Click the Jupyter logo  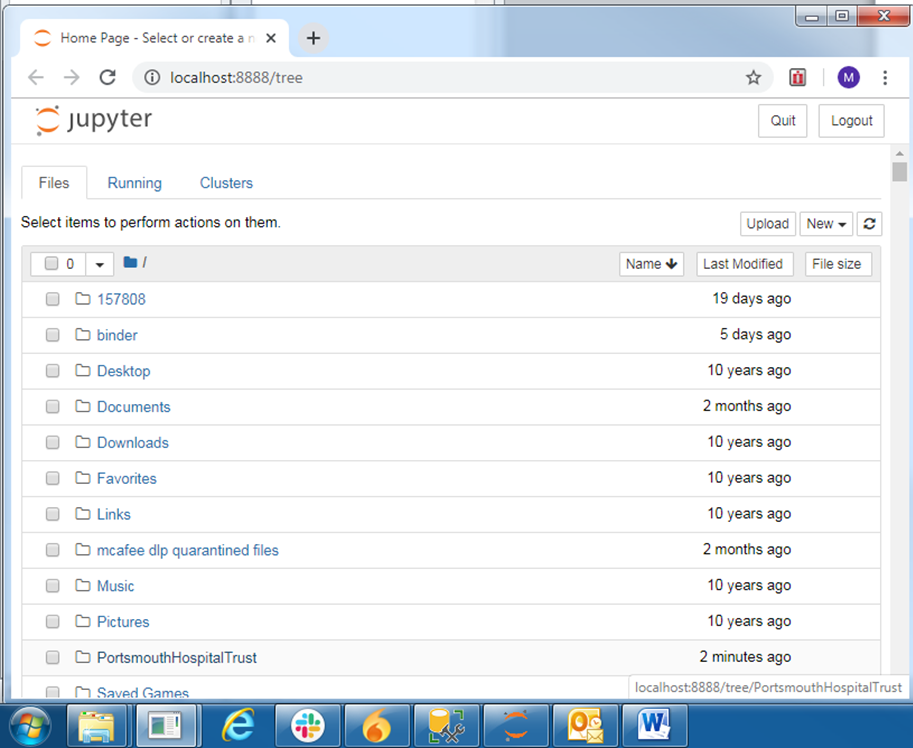(x=93, y=120)
